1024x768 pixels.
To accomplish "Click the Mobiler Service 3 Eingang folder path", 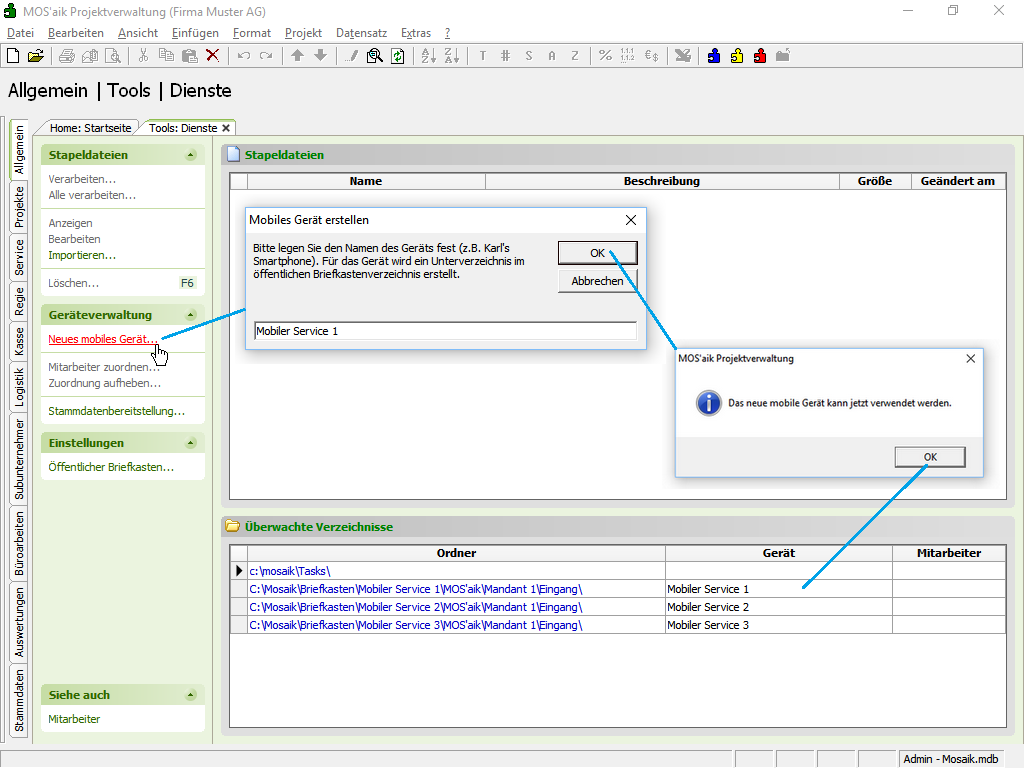I will tap(416, 626).
